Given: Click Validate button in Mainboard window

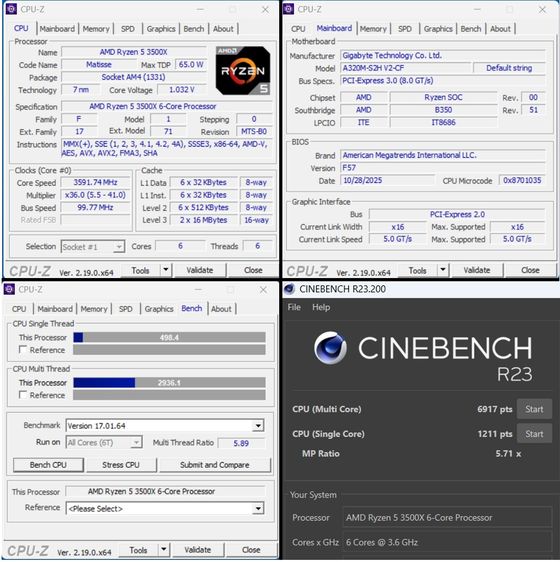Looking at the screenshot, I should (476, 270).
